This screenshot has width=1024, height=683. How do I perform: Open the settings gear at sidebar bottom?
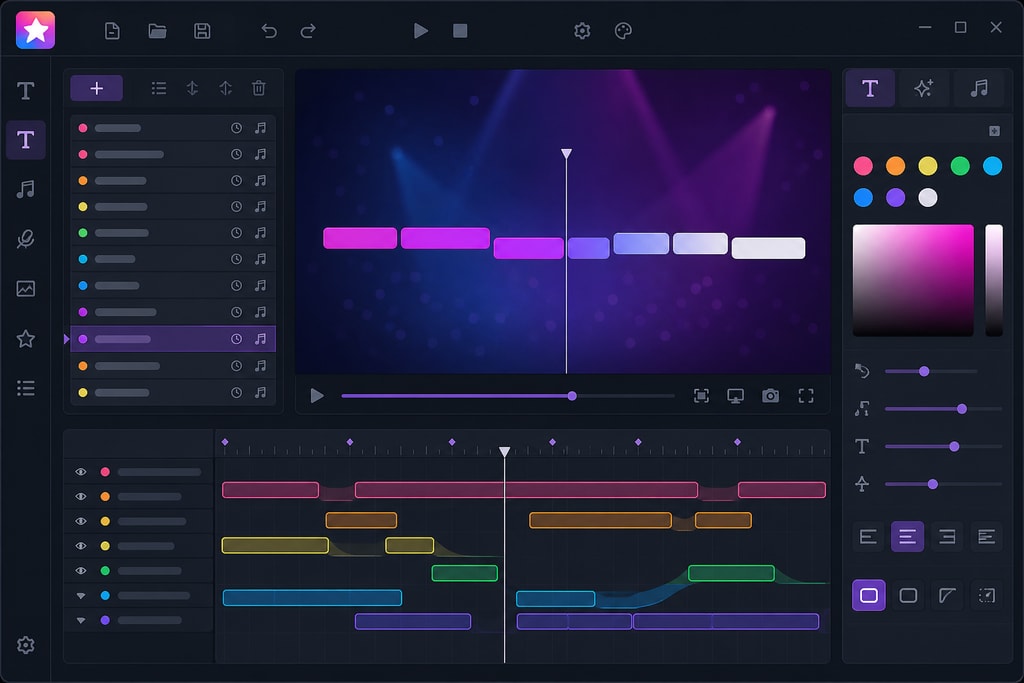(26, 645)
